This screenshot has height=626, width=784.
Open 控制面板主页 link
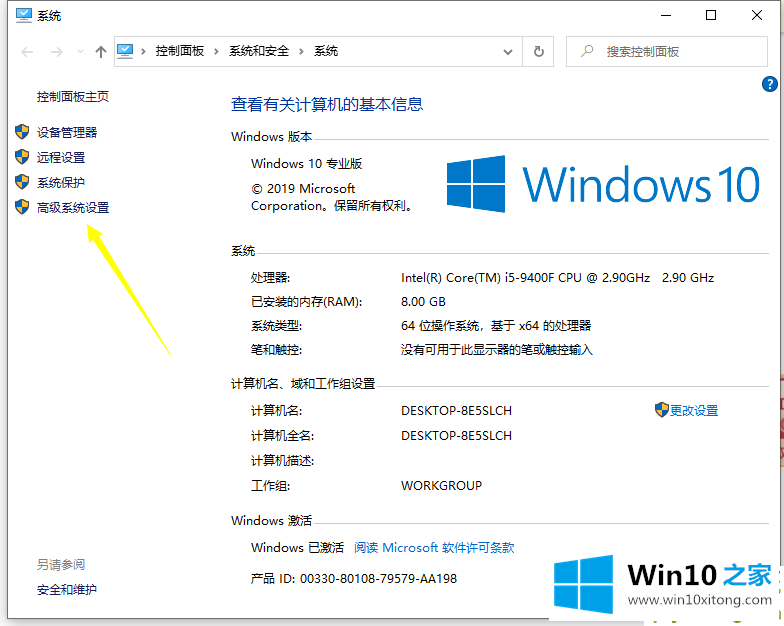click(73, 96)
